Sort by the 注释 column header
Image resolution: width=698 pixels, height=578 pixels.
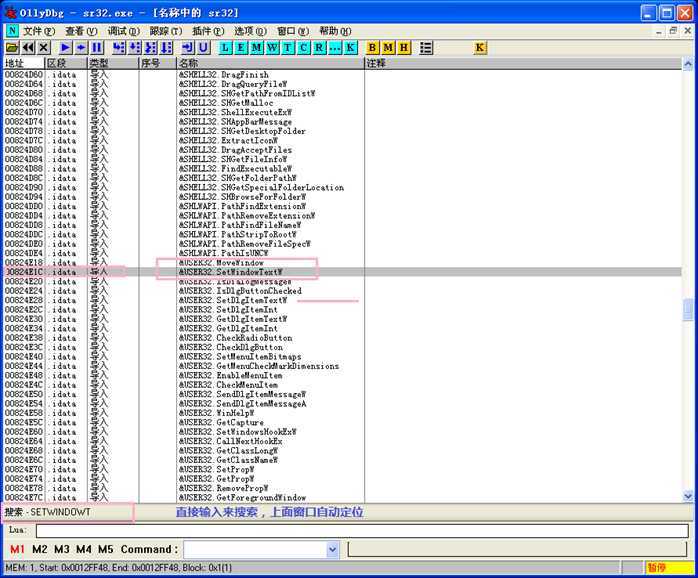[x=523, y=63]
